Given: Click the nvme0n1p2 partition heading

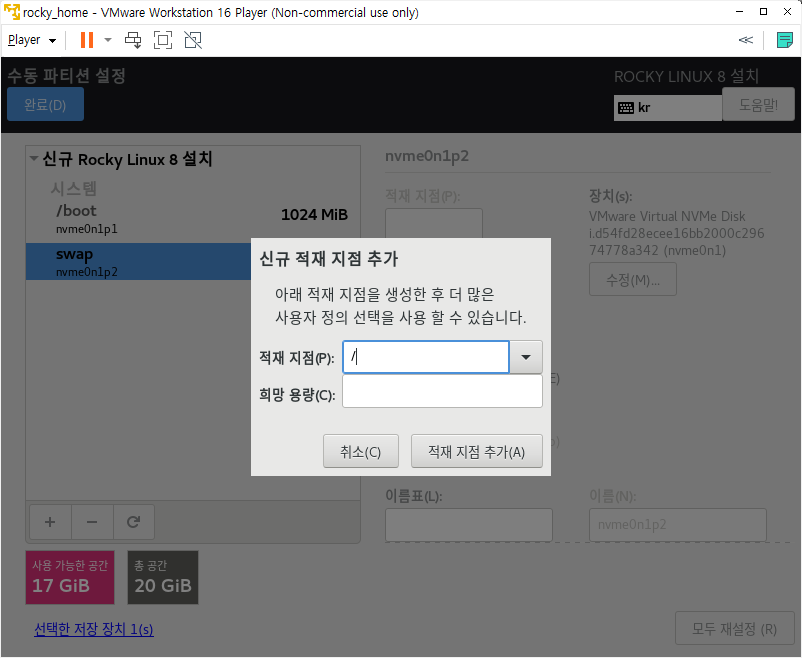Looking at the screenshot, I should click(427, 156).
